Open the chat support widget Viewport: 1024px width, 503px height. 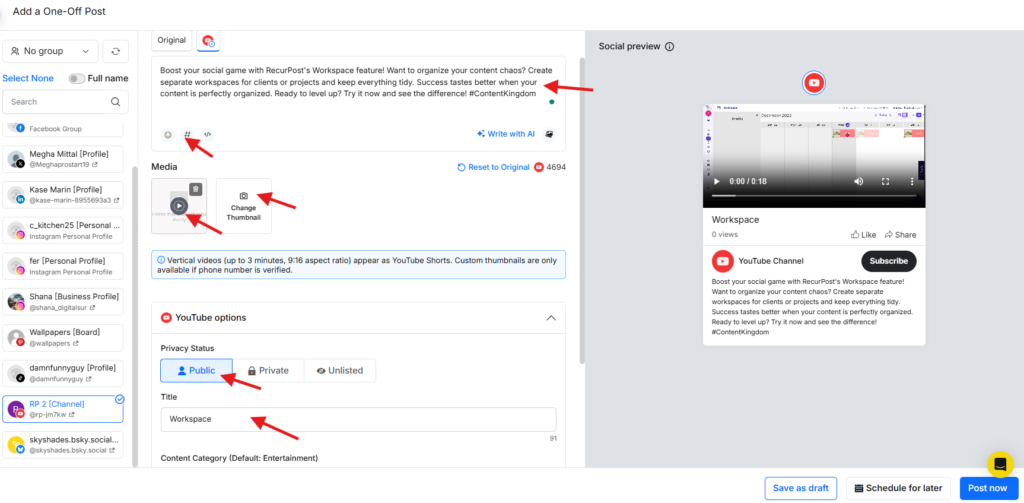click(1000, 464)
